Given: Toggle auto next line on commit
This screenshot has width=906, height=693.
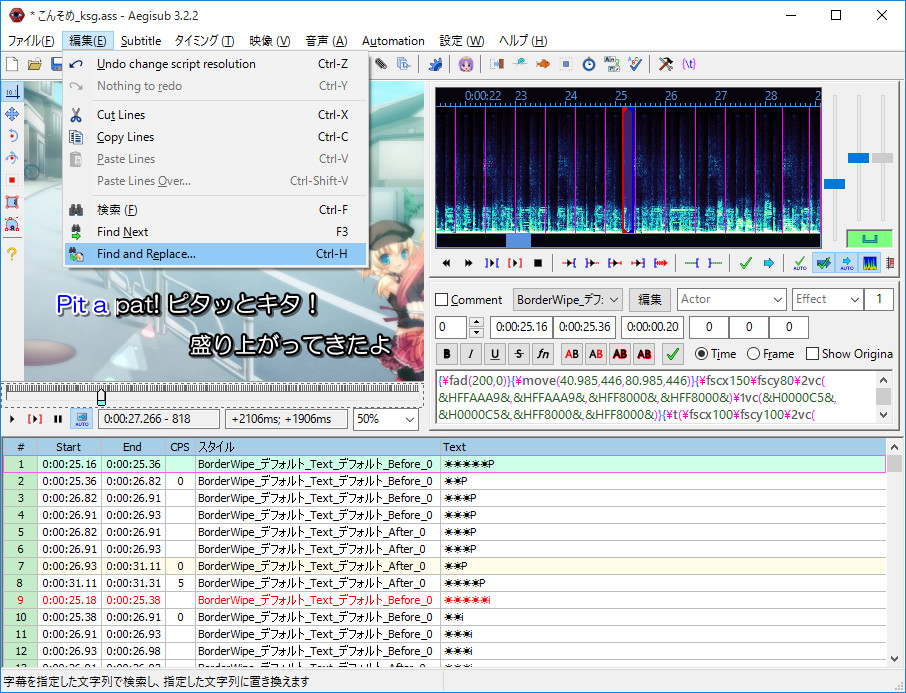Looking at the screenshot, I should [823, 263].
